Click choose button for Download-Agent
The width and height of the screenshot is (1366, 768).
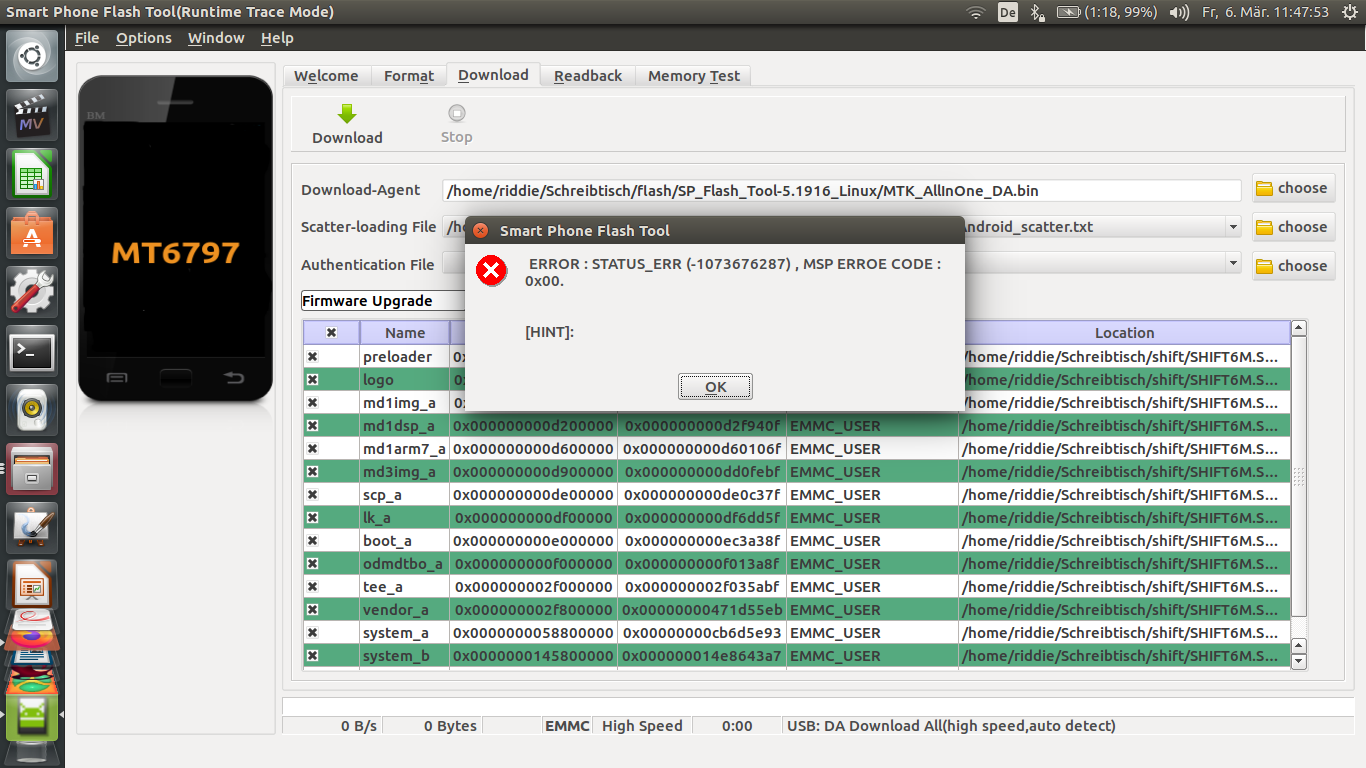(x=1292, y=188)
